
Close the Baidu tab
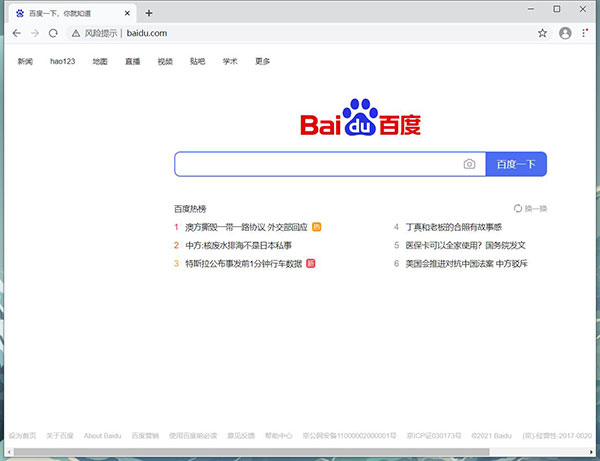127,13
